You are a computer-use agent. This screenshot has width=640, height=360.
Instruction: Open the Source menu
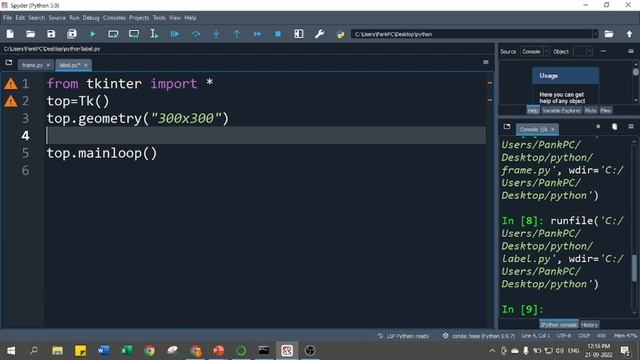[57, 18]
